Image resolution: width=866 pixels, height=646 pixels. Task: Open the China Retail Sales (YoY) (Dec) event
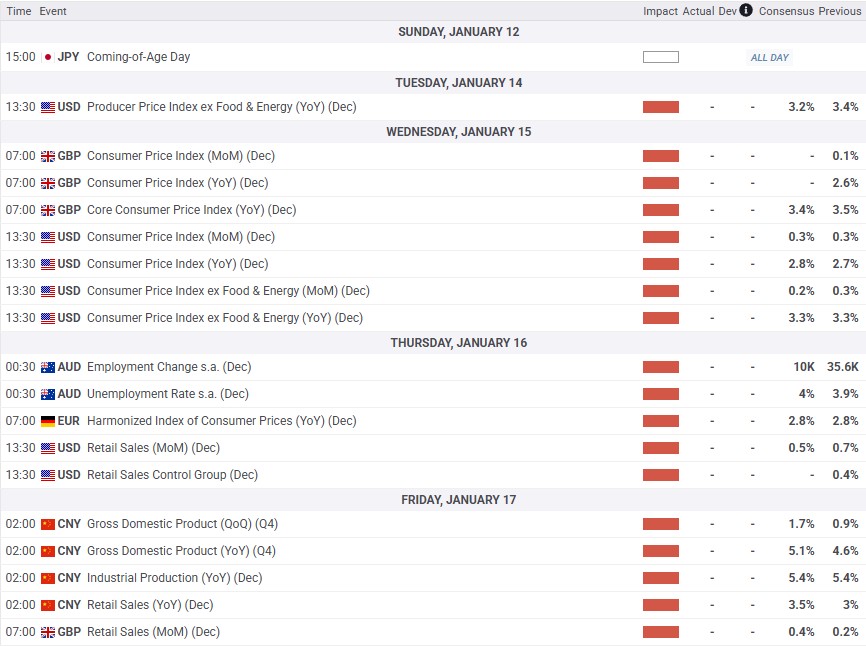150,605
